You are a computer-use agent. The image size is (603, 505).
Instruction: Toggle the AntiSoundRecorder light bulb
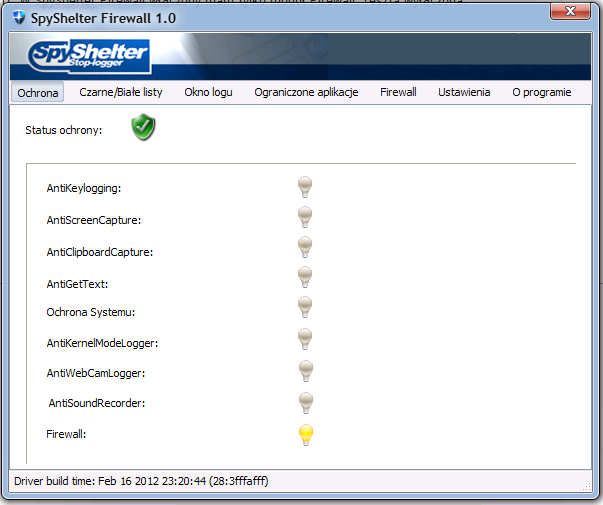coord(306,403)
